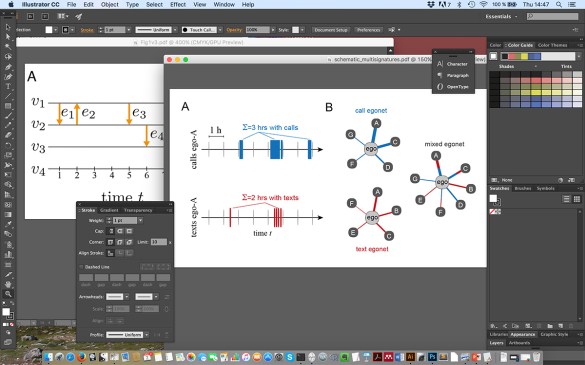Choose the projecting cap icon
Viewport: 585px width, 365px height.
point(129,231)
